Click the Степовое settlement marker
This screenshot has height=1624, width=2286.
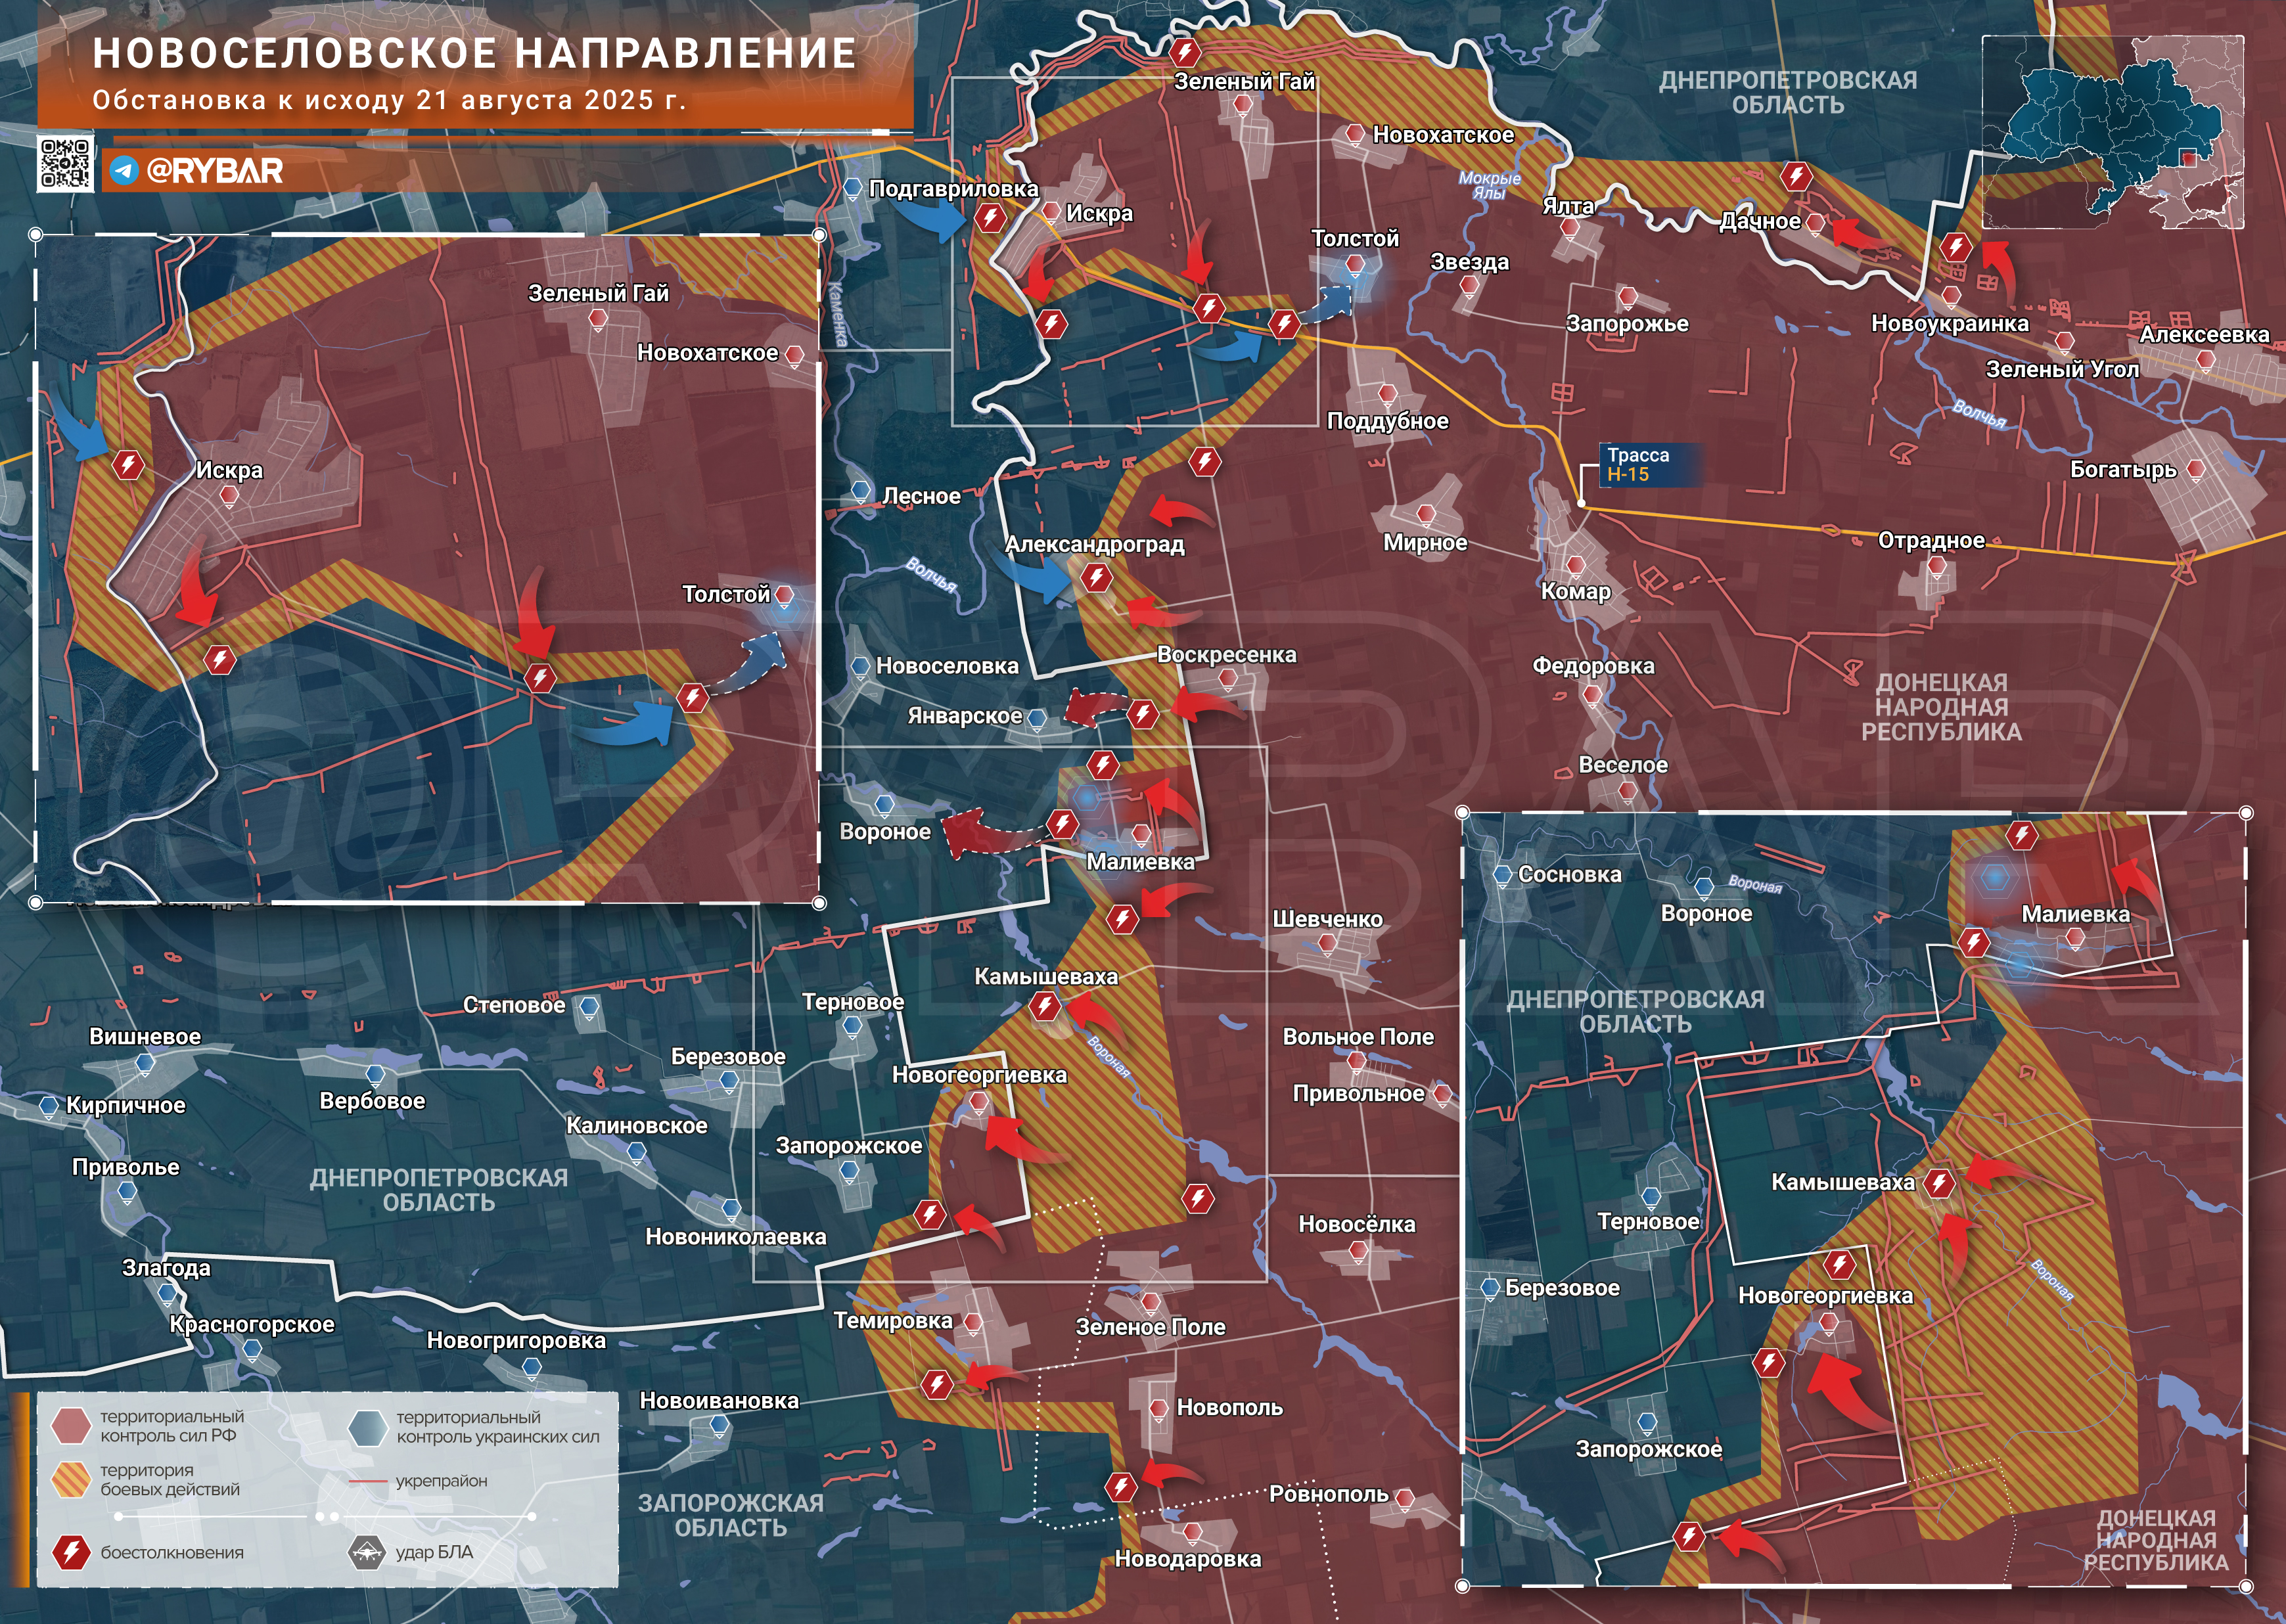pyautogui.click(x=590, y=1006)
